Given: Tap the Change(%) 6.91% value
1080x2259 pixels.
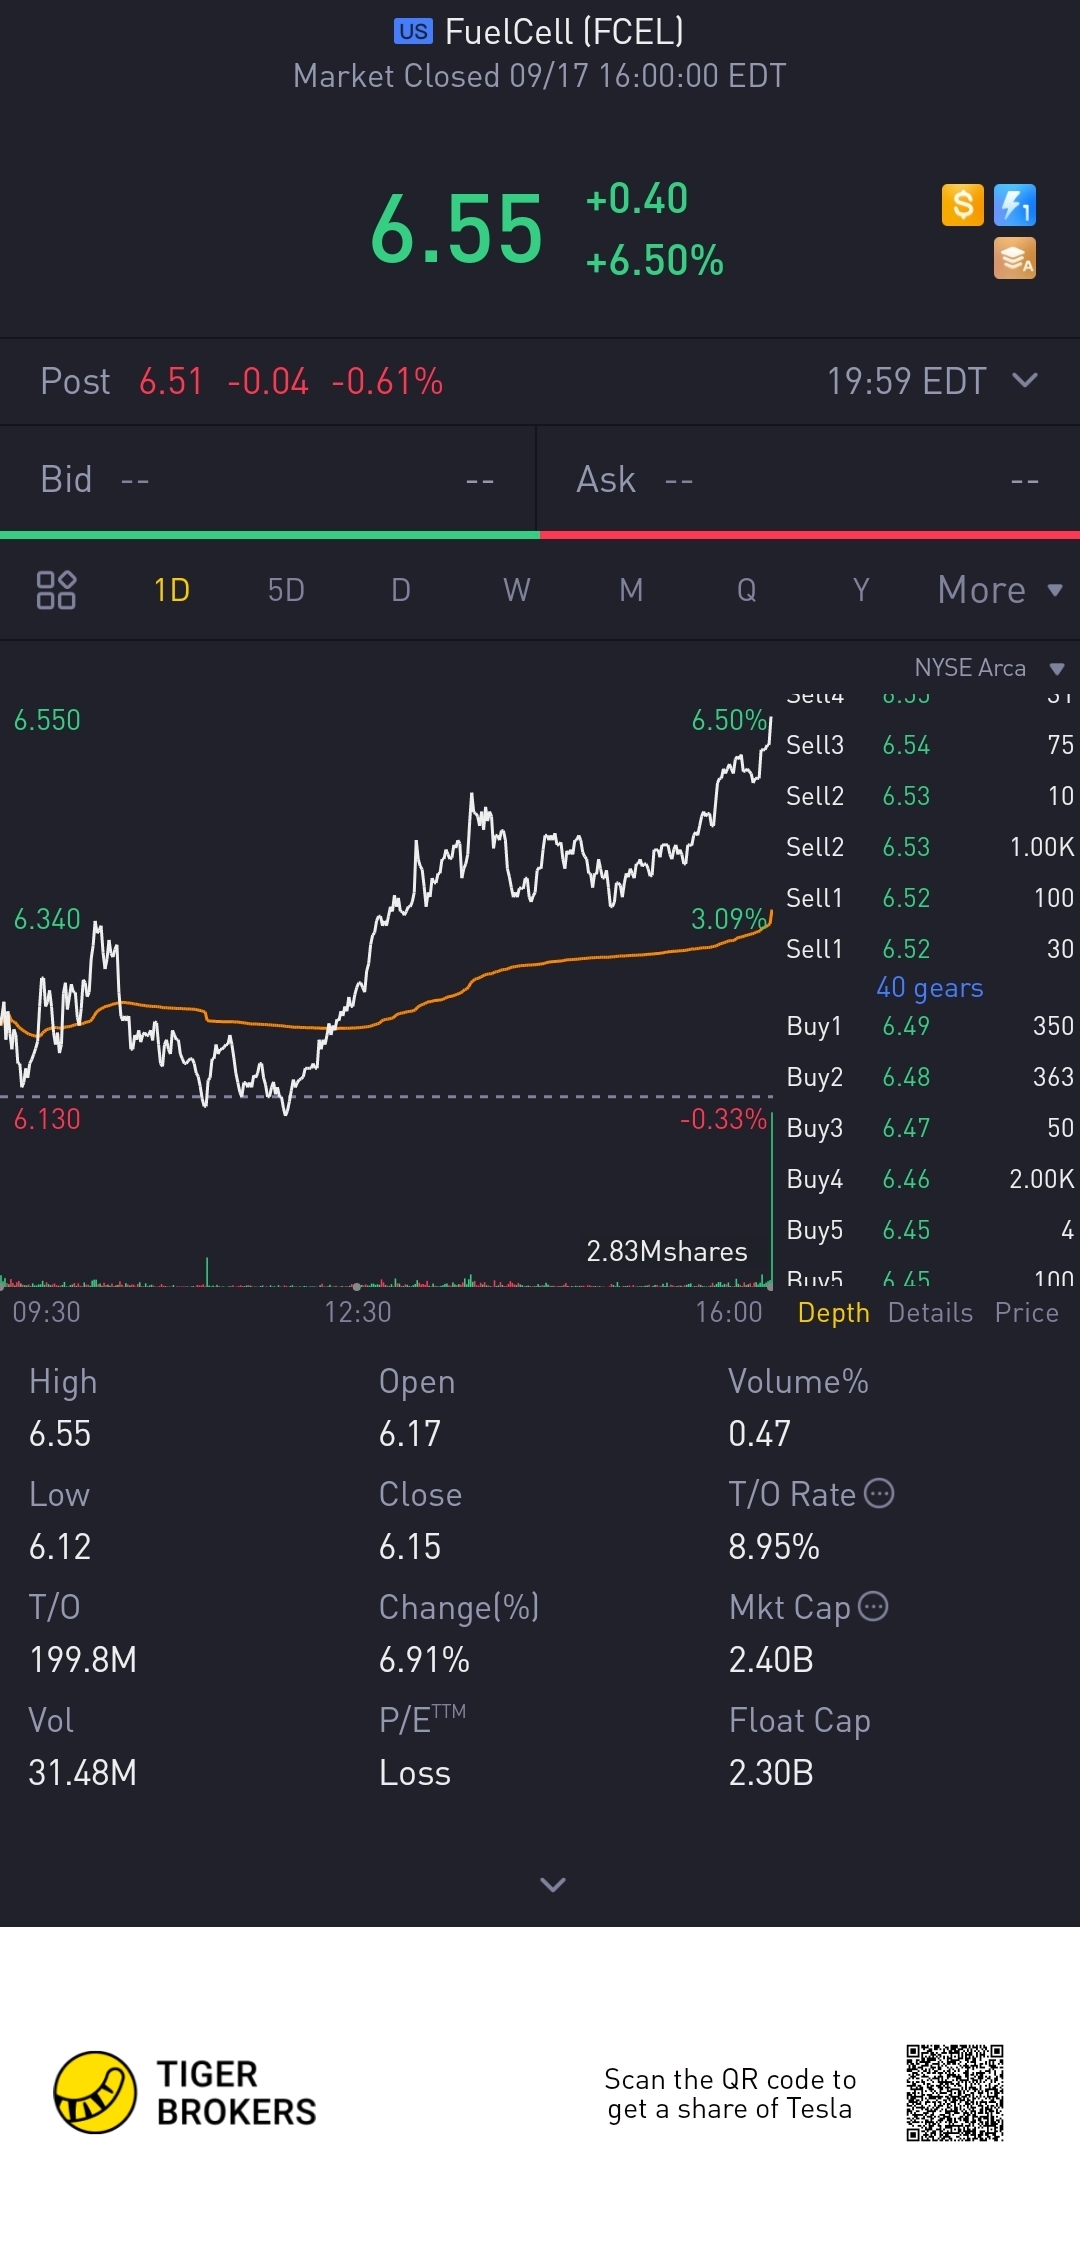Looking at the screenshot, I should 424,1660.
